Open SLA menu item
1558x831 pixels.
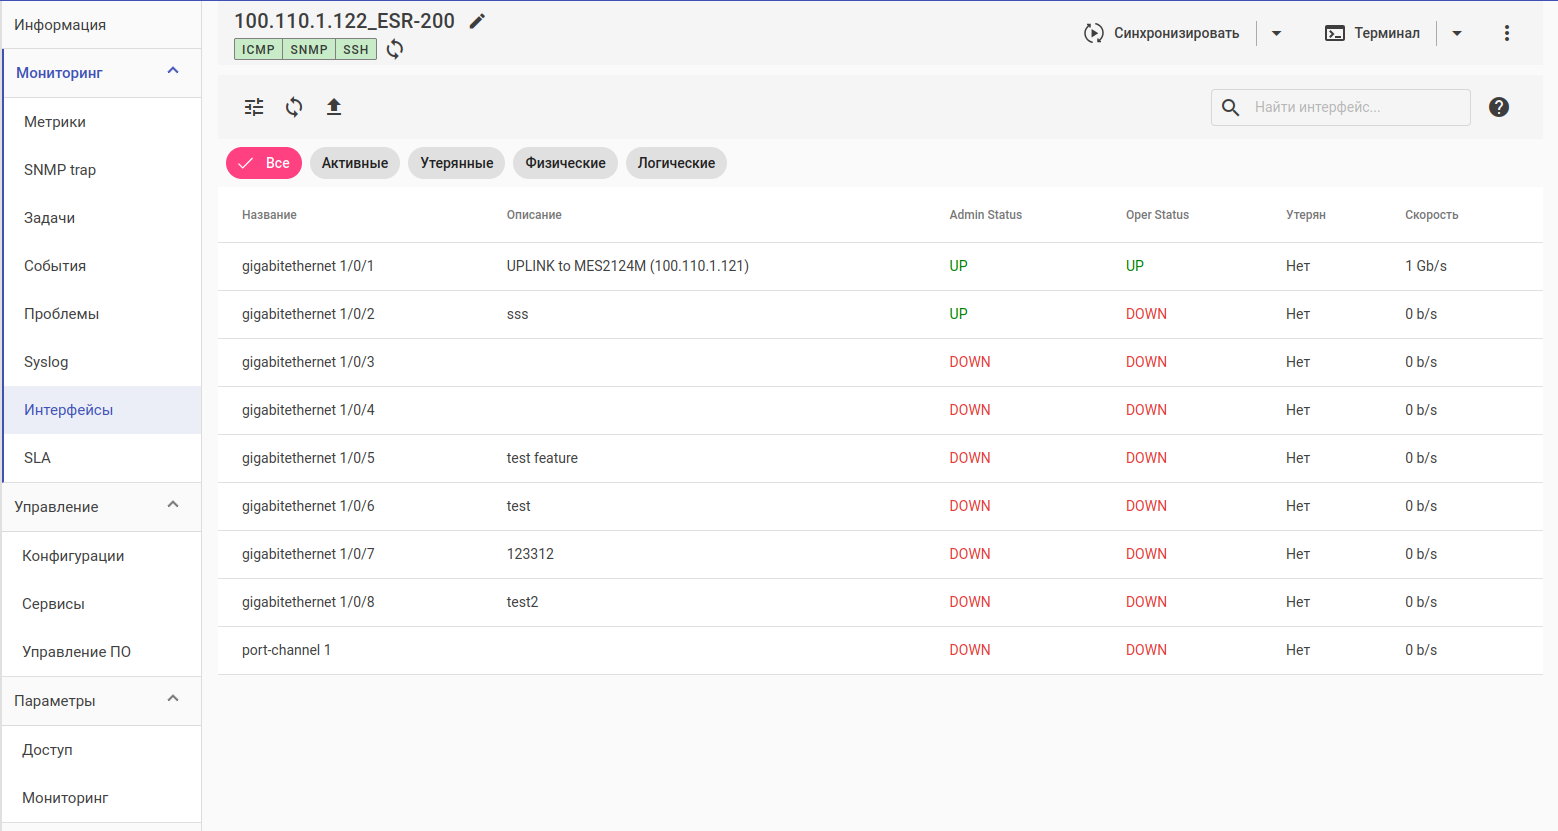[102, 458]
